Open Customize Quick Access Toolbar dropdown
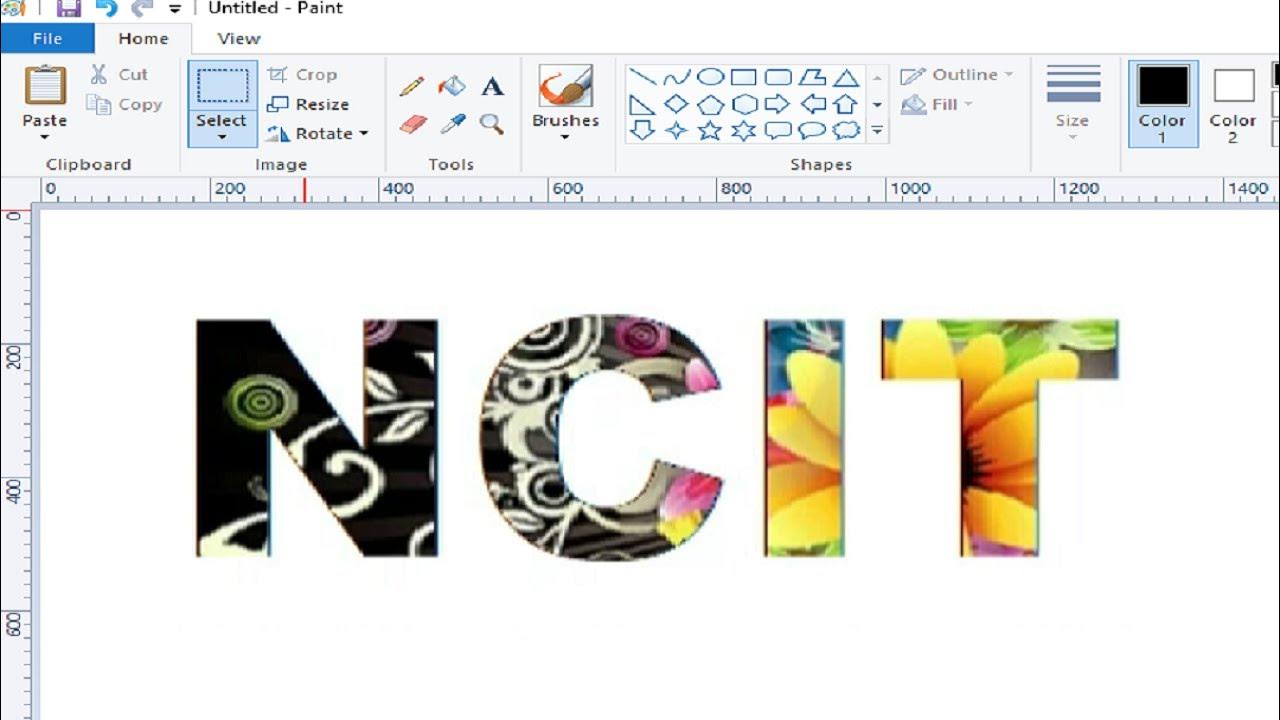This screenshot has width=1280, height=720. coord(175,9)
